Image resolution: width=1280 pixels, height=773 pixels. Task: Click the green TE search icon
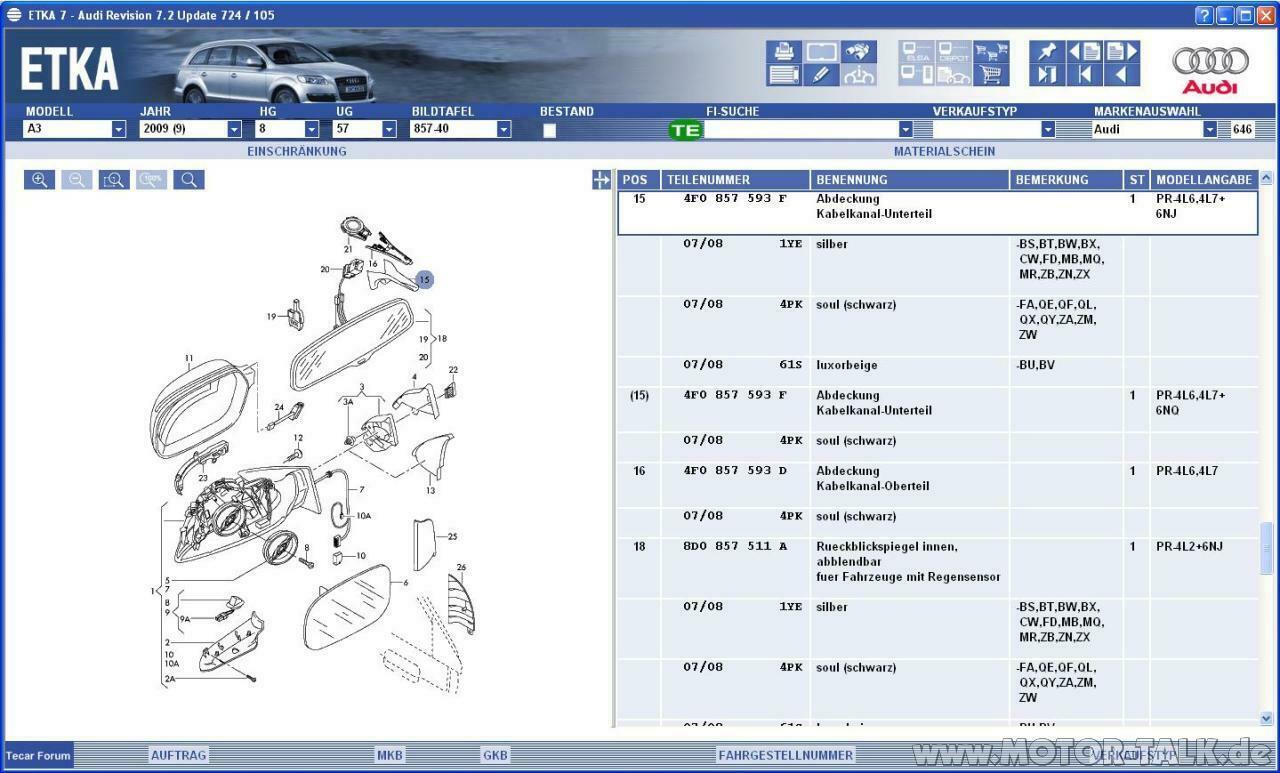[x=686, y=130]
